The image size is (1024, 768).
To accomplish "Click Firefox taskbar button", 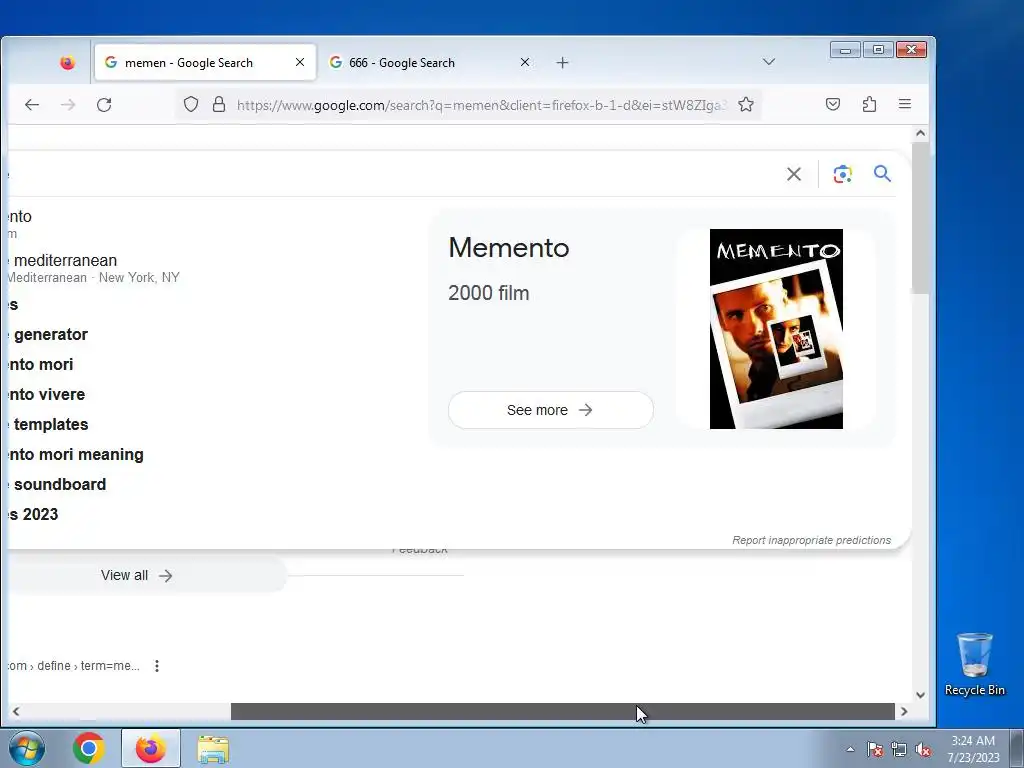I will 150,748.
